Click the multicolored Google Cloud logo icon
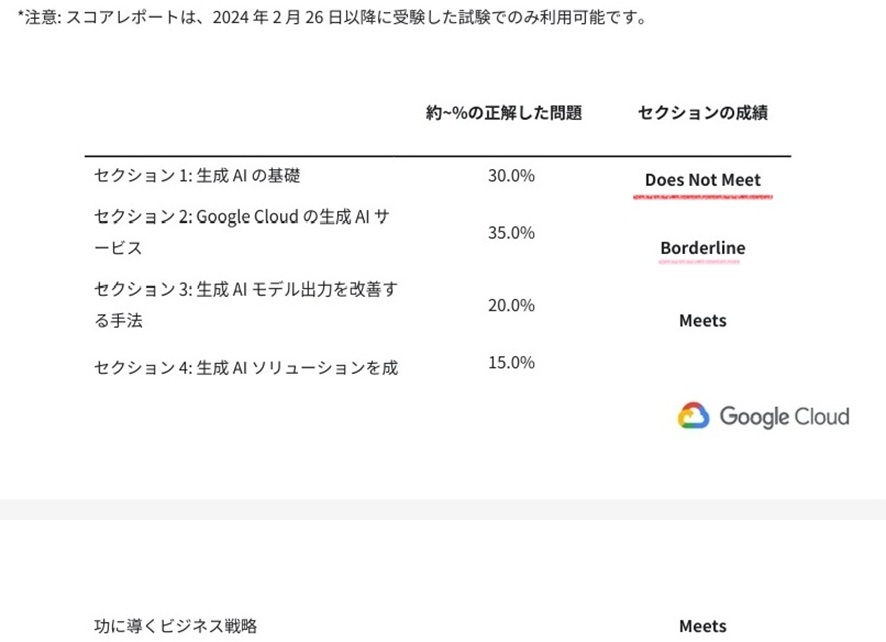Image resolution: width=886 pixels, height=642 pixels. 693,416
